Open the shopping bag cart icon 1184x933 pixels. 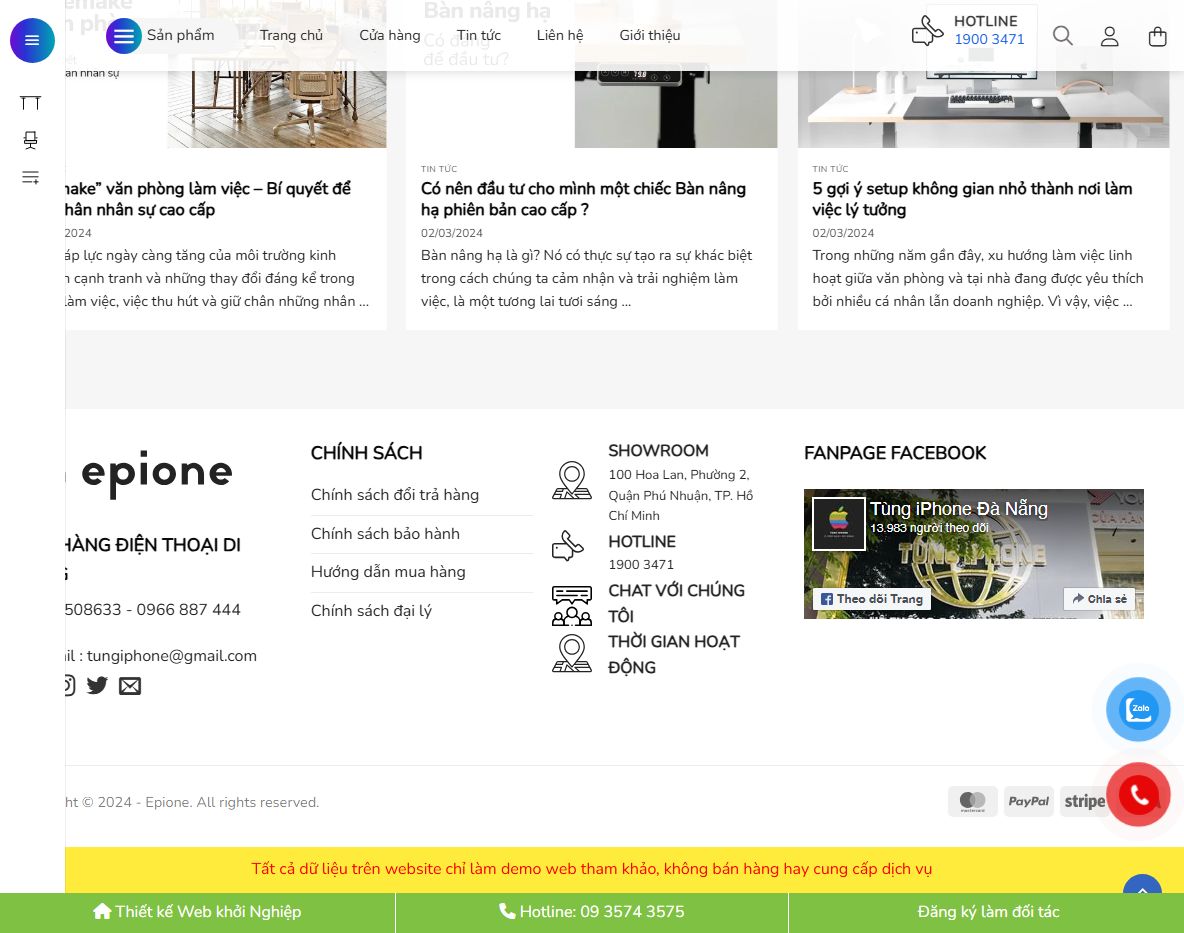1157,36
